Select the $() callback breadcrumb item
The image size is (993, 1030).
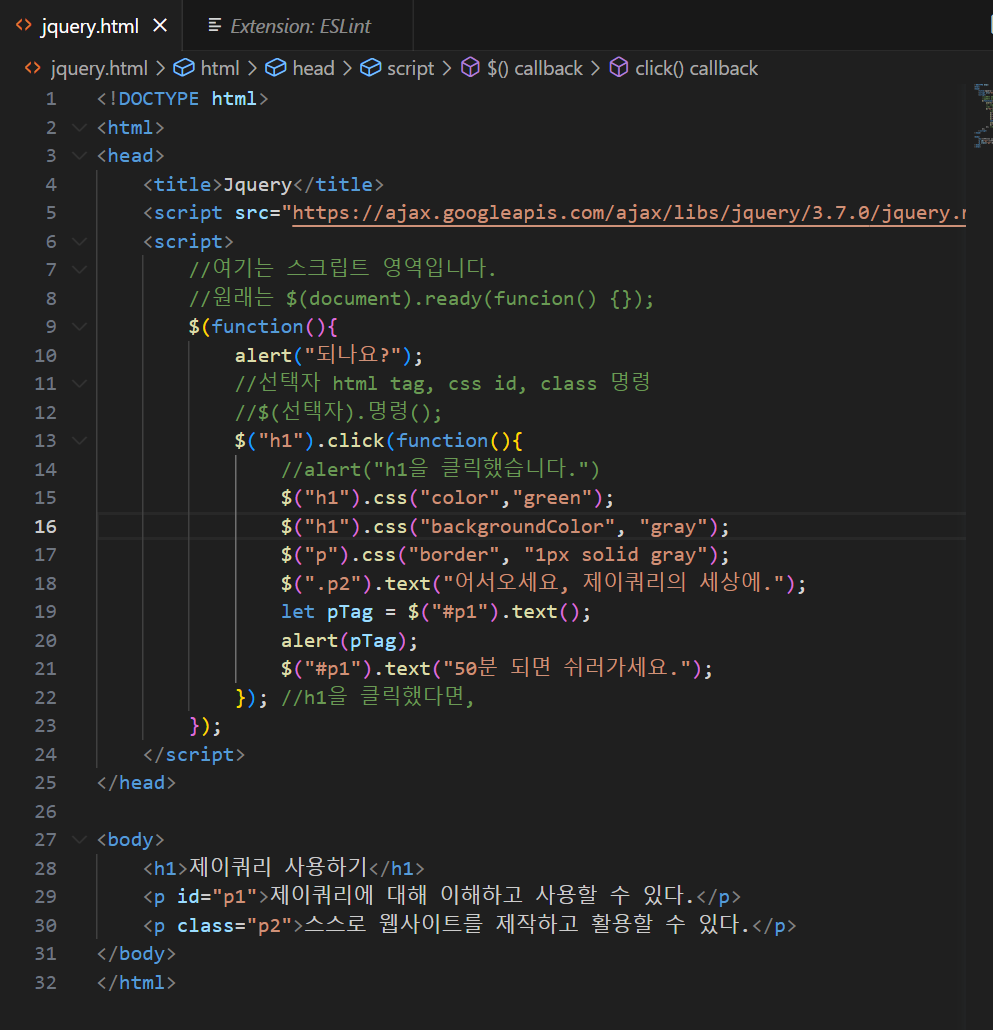point(535,68)
